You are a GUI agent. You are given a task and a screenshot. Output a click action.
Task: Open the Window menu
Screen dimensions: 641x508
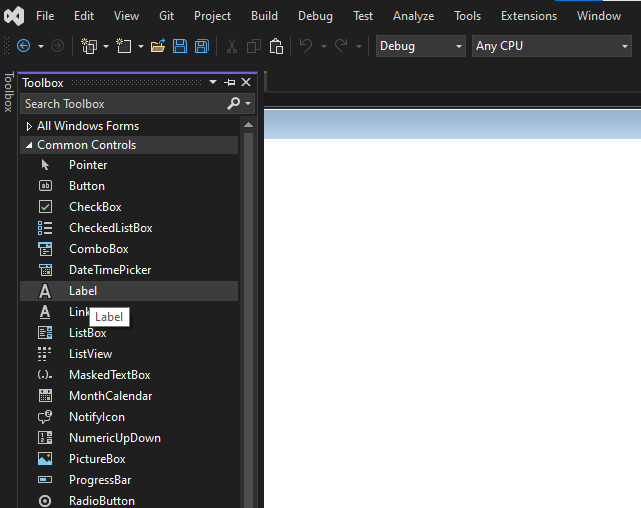pyautogui.click(x=599, y=16)
